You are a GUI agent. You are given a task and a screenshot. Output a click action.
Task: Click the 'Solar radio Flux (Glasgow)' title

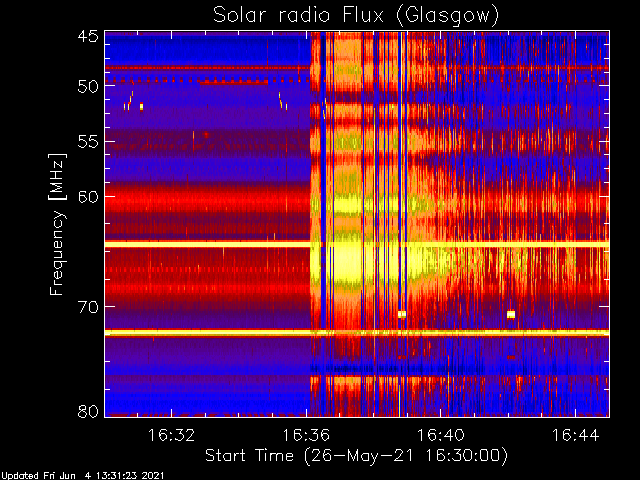[356, 16]
